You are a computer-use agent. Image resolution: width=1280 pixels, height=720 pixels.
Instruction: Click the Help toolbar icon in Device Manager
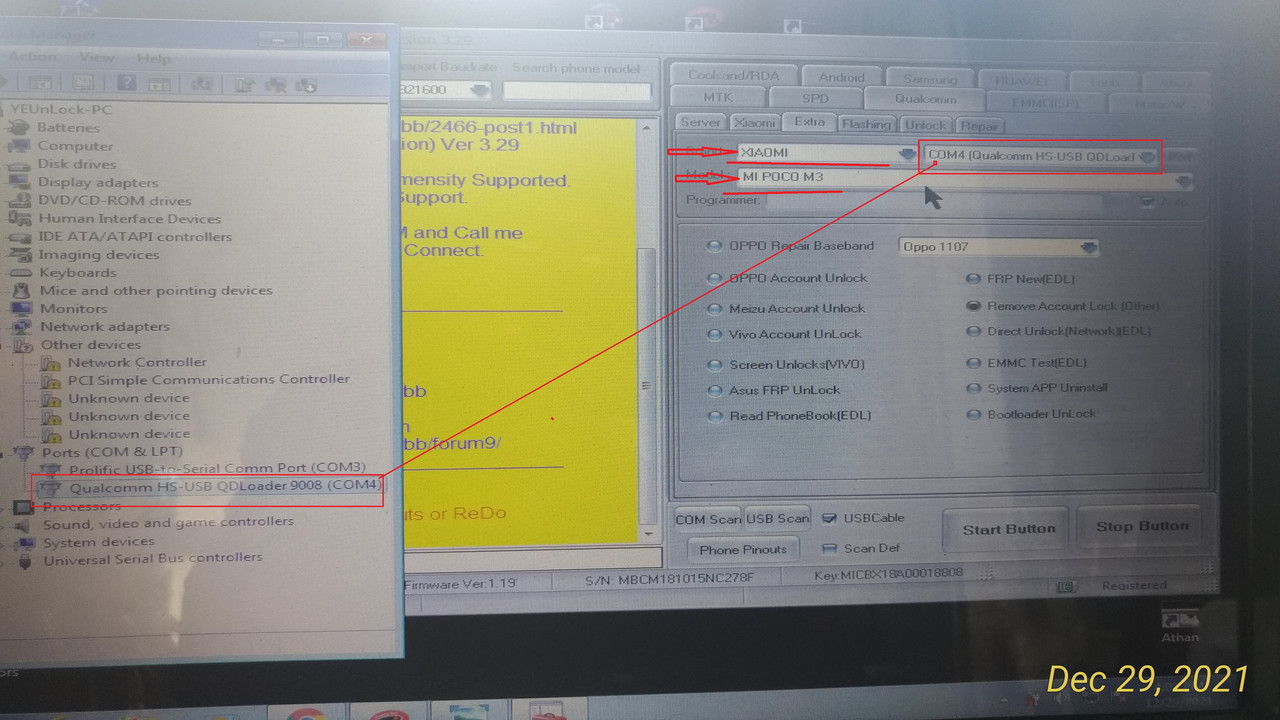point(126,83)
